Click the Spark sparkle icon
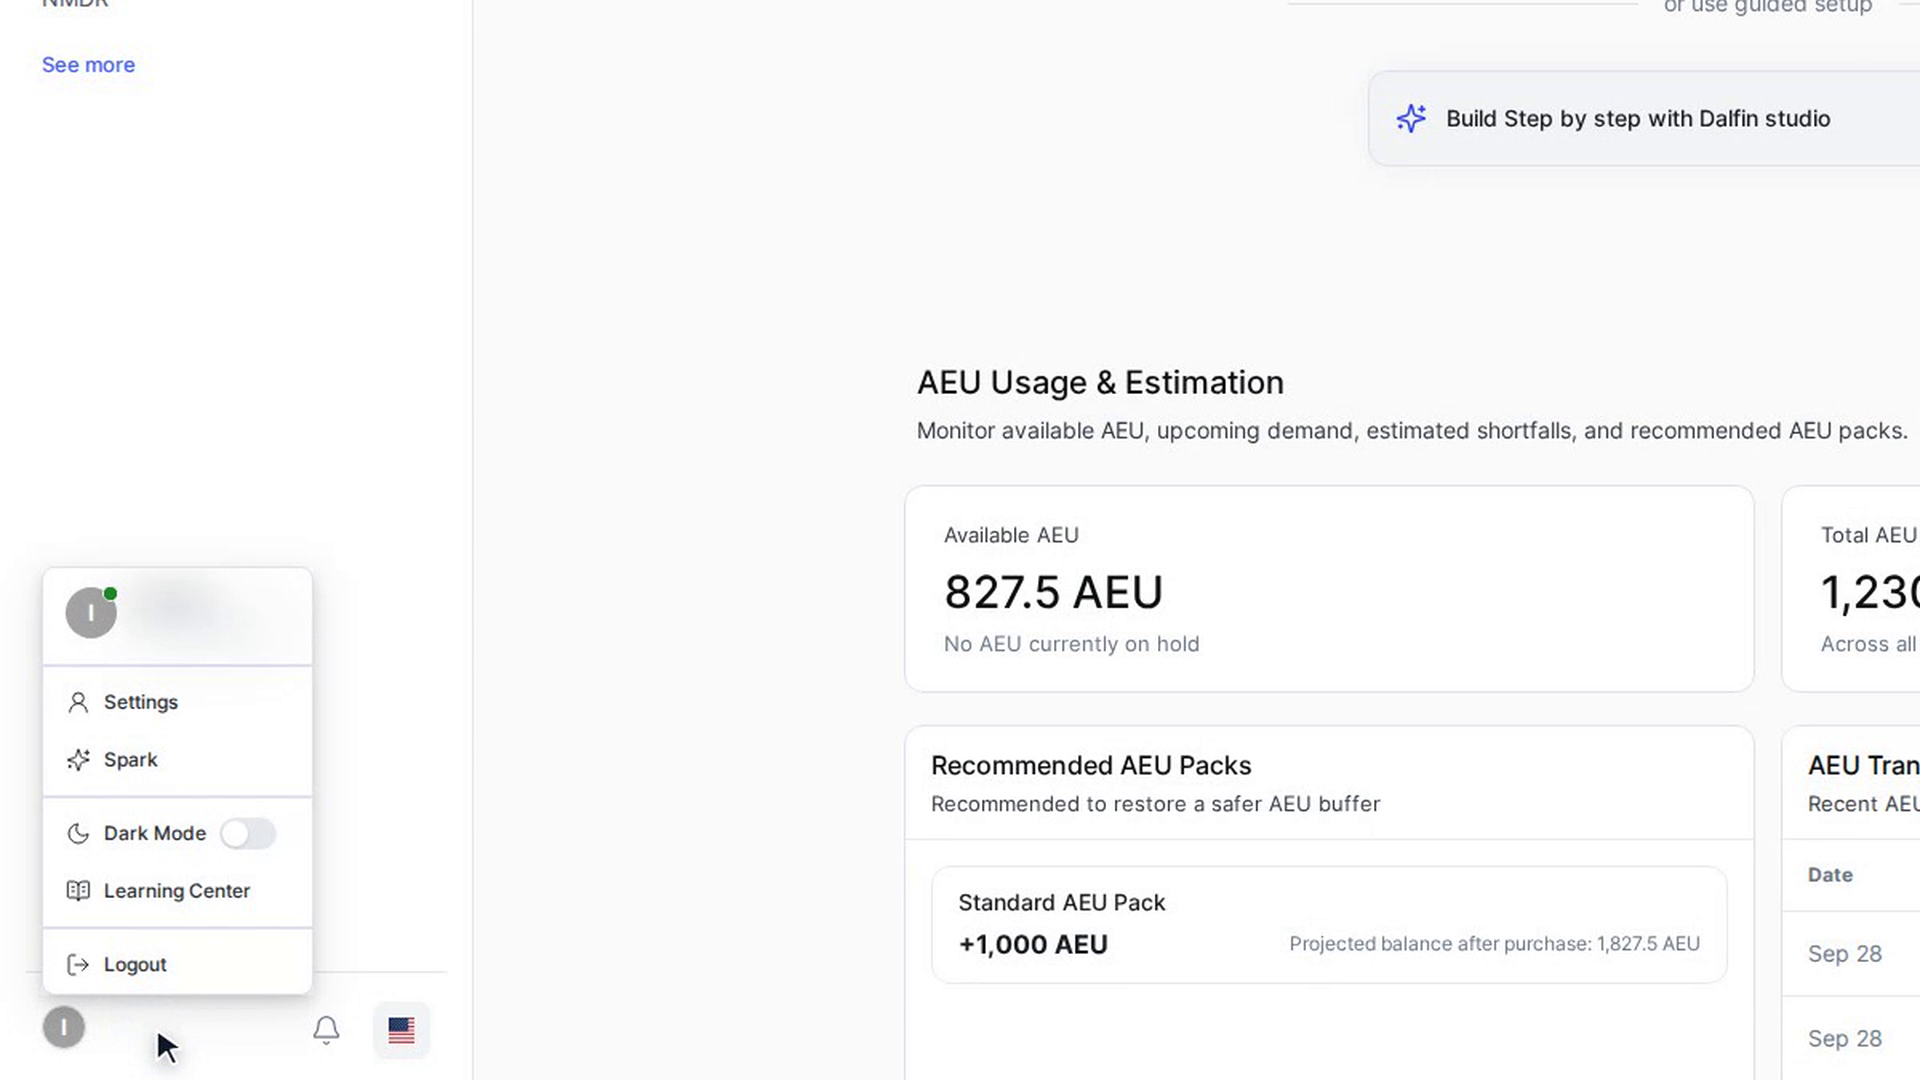 click(x=78, y=760)
